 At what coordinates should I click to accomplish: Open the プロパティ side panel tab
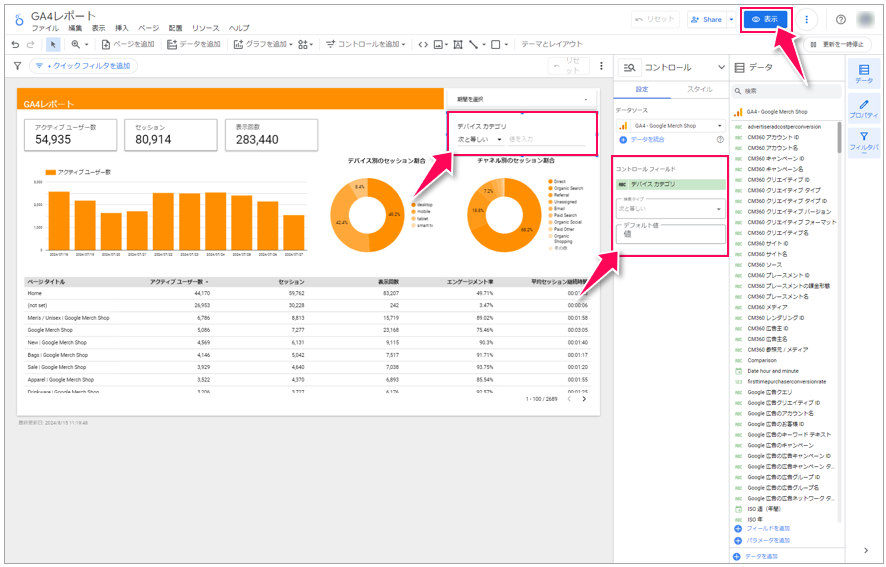pos(864,109)
